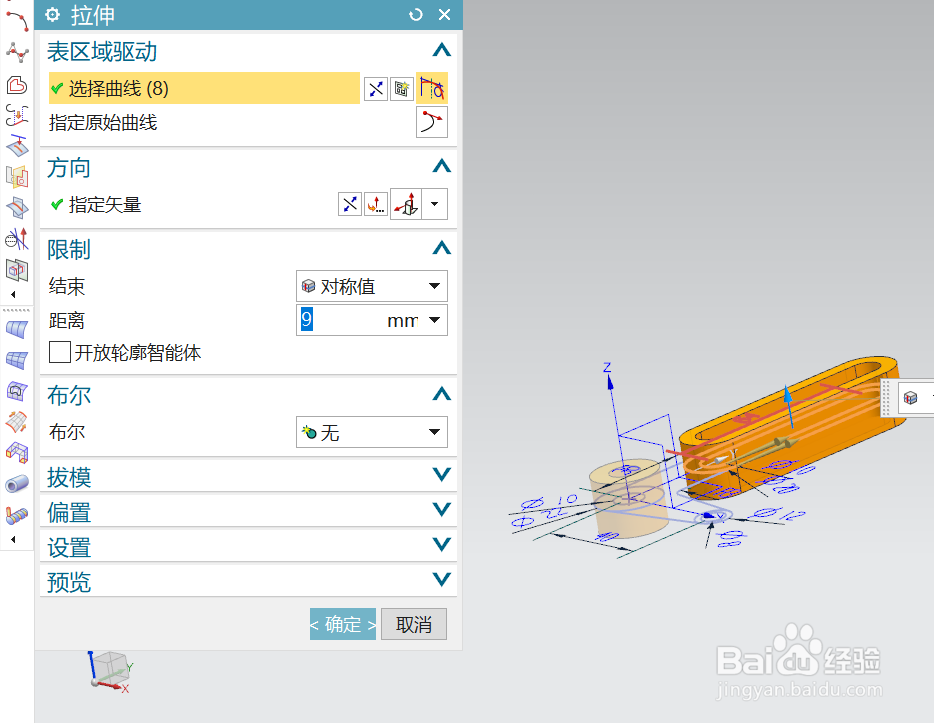Click the inferred vector icon in 方向 section
This screenshot has width=934, height=723.
pyautogui.click(x=406, y=204)
